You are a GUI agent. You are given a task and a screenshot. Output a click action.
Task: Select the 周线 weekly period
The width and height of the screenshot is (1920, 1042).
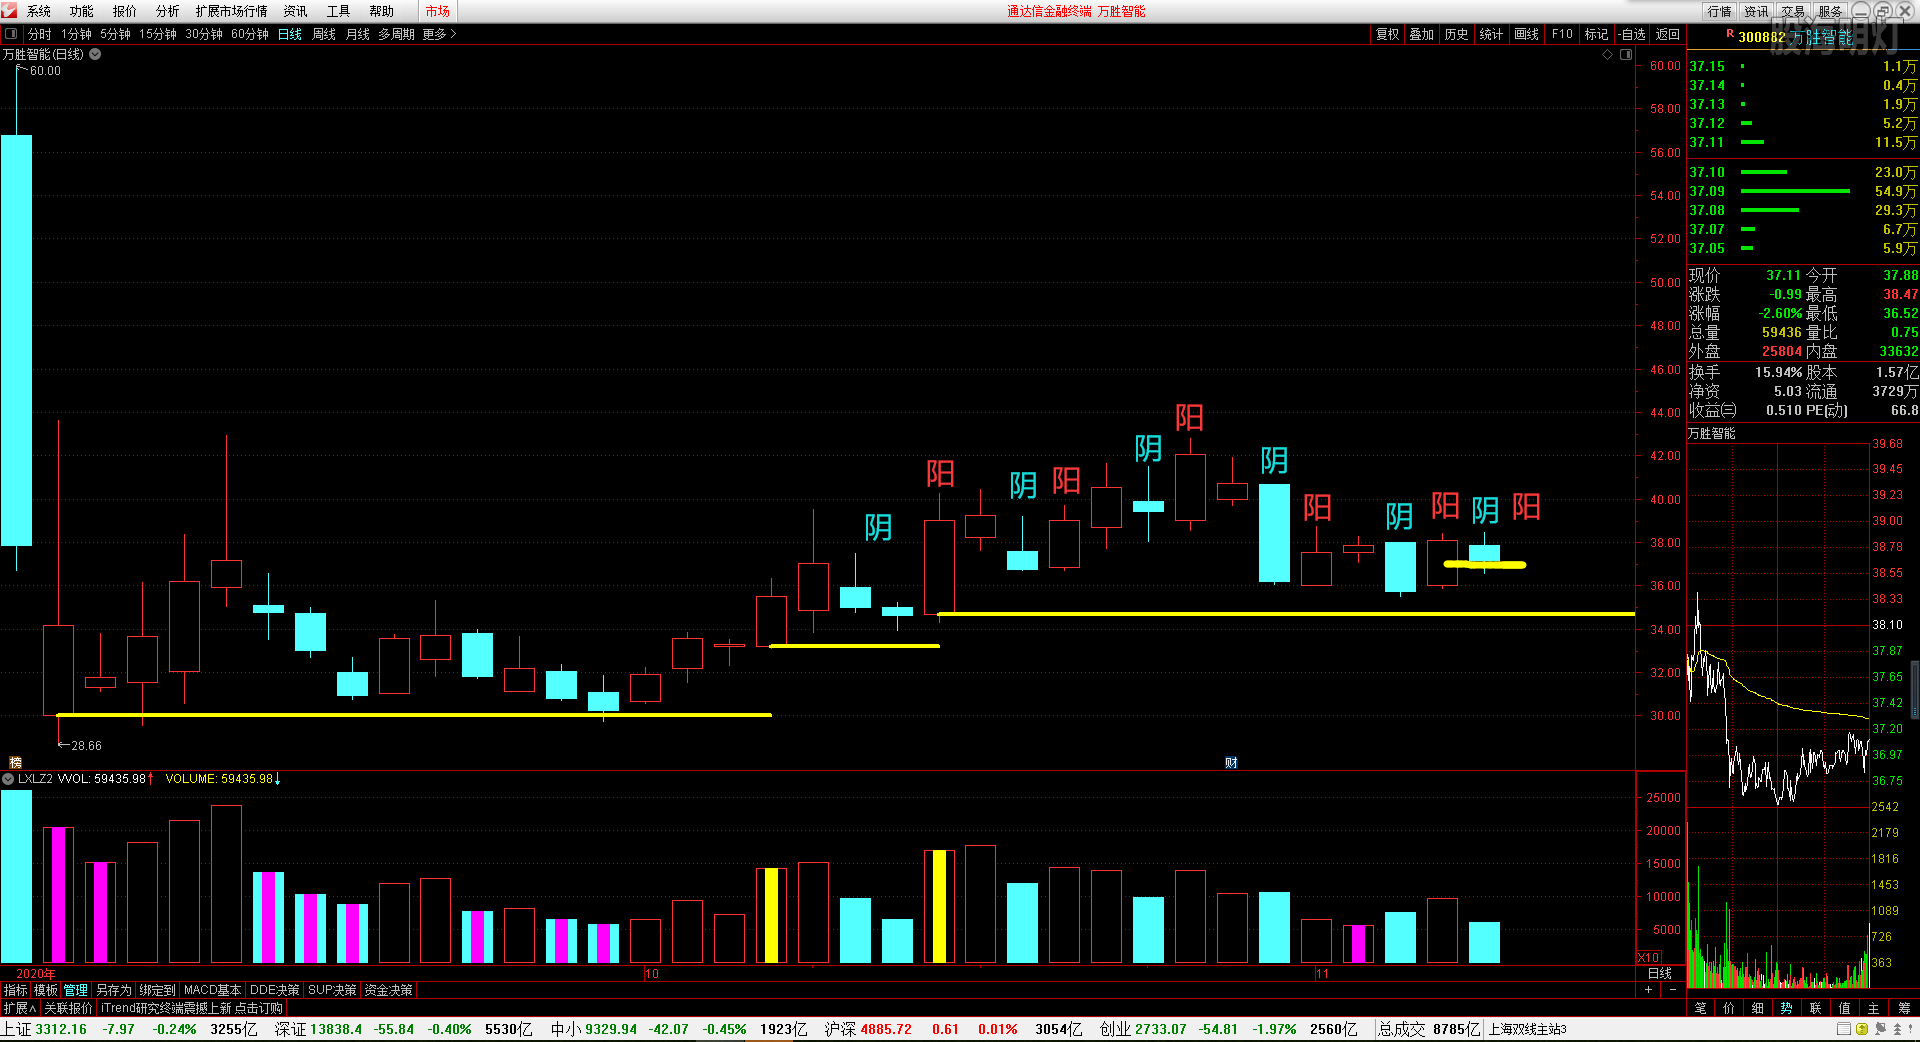[x=324, y=34]
